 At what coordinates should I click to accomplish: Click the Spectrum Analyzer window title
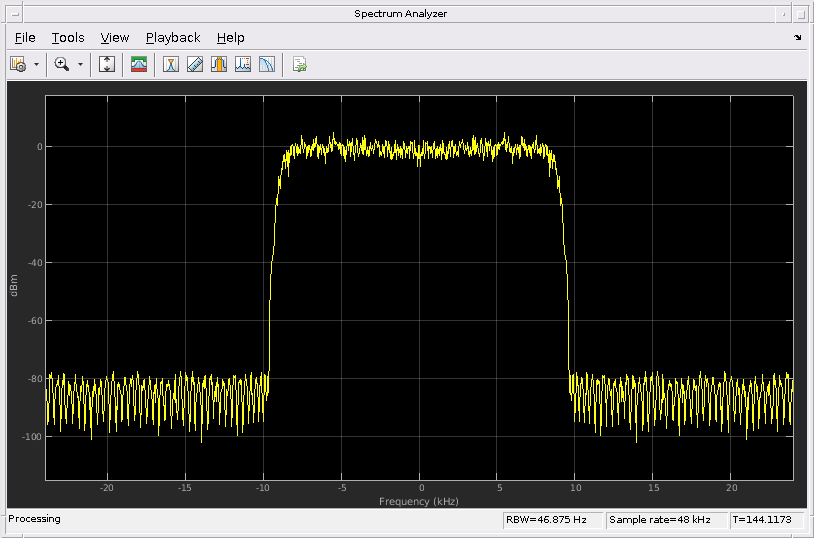coord(400,14)
